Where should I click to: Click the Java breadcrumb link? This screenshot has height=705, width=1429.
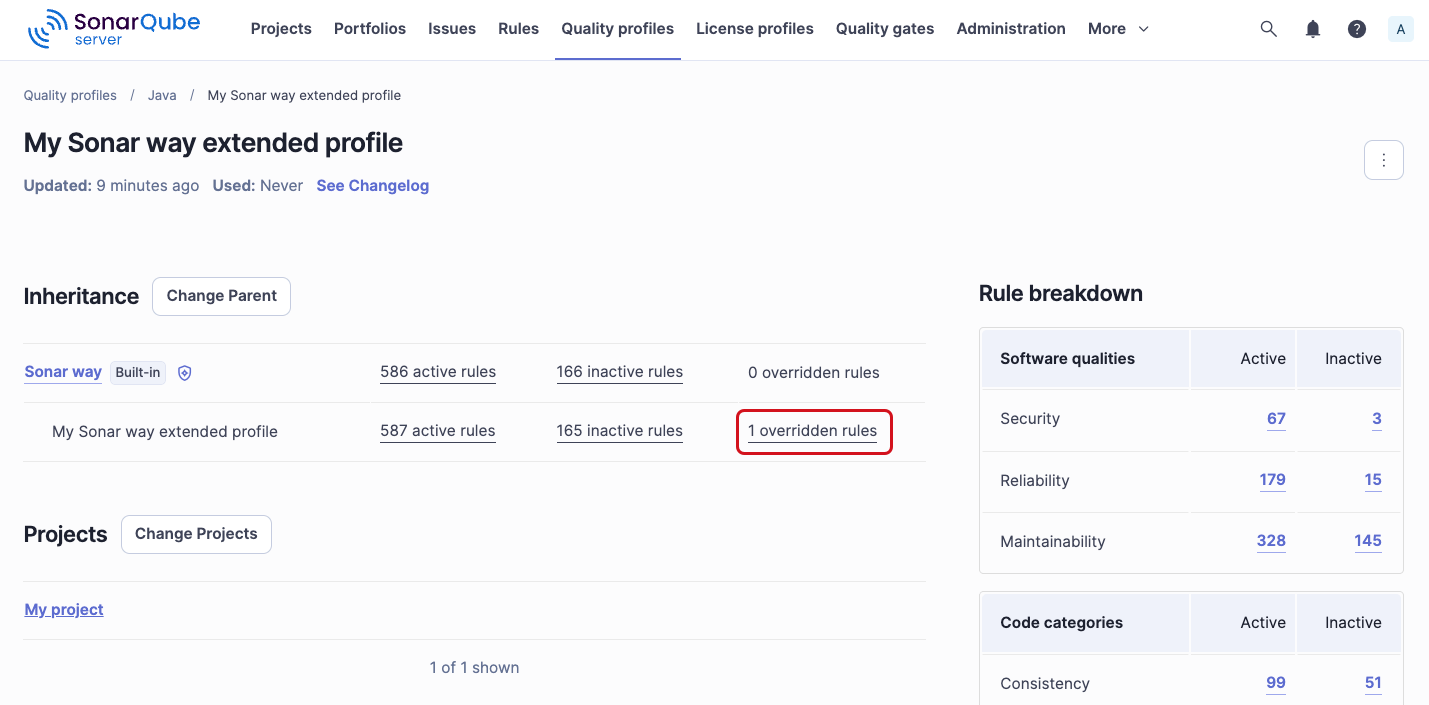pyautogui.click(x=162, y=96)
